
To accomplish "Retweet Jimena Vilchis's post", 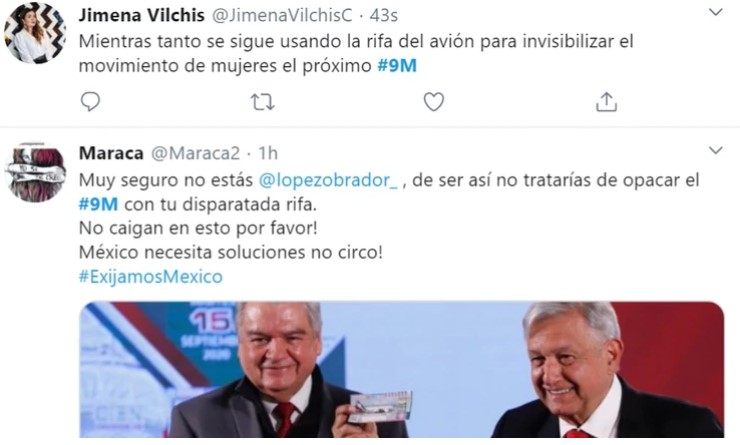I will click(262, 102).
